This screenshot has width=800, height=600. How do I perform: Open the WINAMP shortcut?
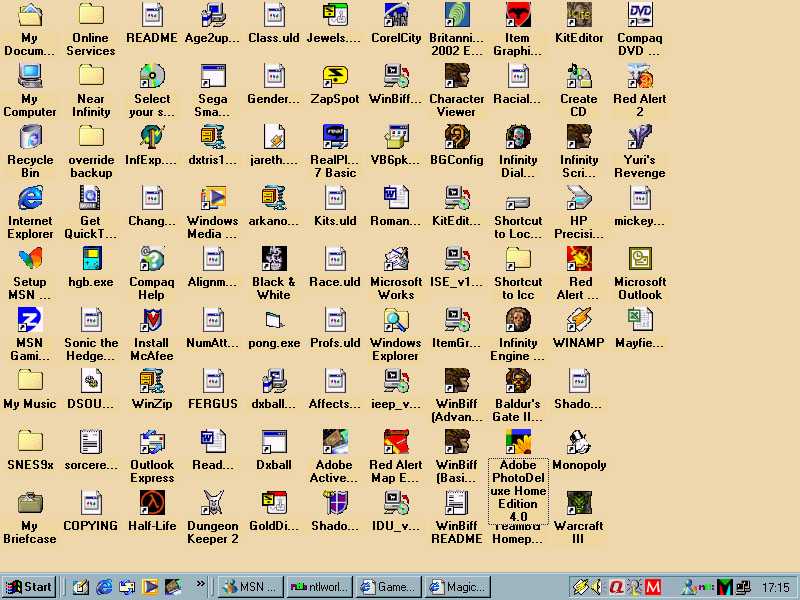(579, 320)
